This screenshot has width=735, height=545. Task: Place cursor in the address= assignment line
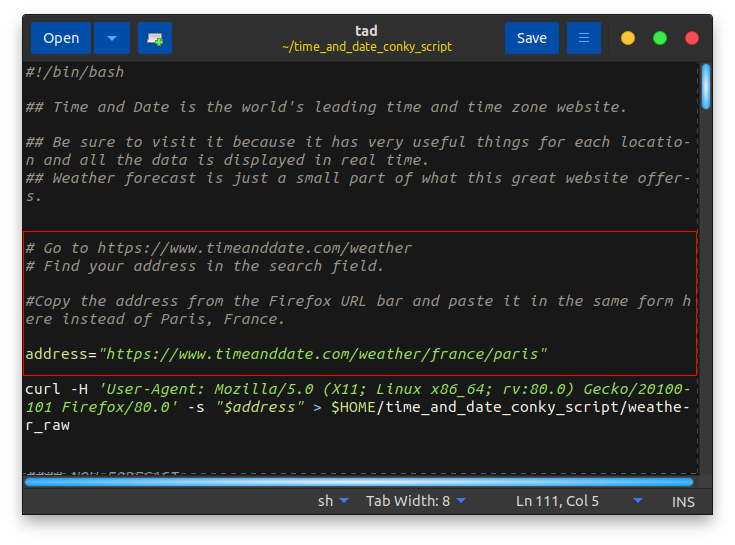tap(286, 354)
